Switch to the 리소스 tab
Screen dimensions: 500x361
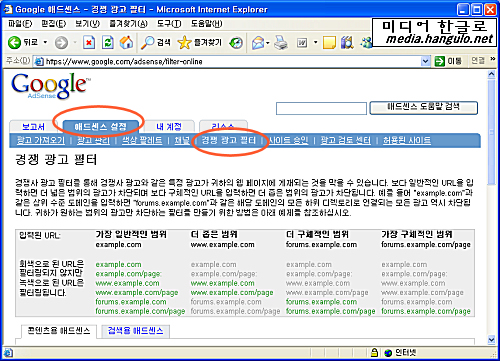(x=223, y=127)
